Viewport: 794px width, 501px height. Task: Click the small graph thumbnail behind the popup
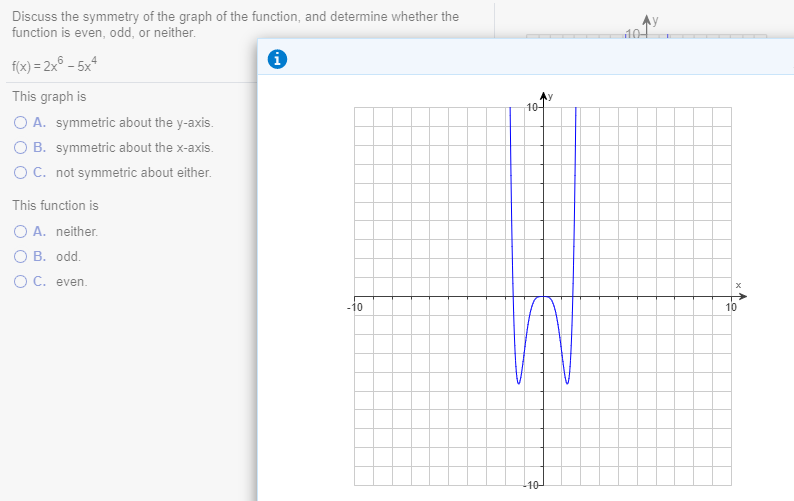click(646, 26)
